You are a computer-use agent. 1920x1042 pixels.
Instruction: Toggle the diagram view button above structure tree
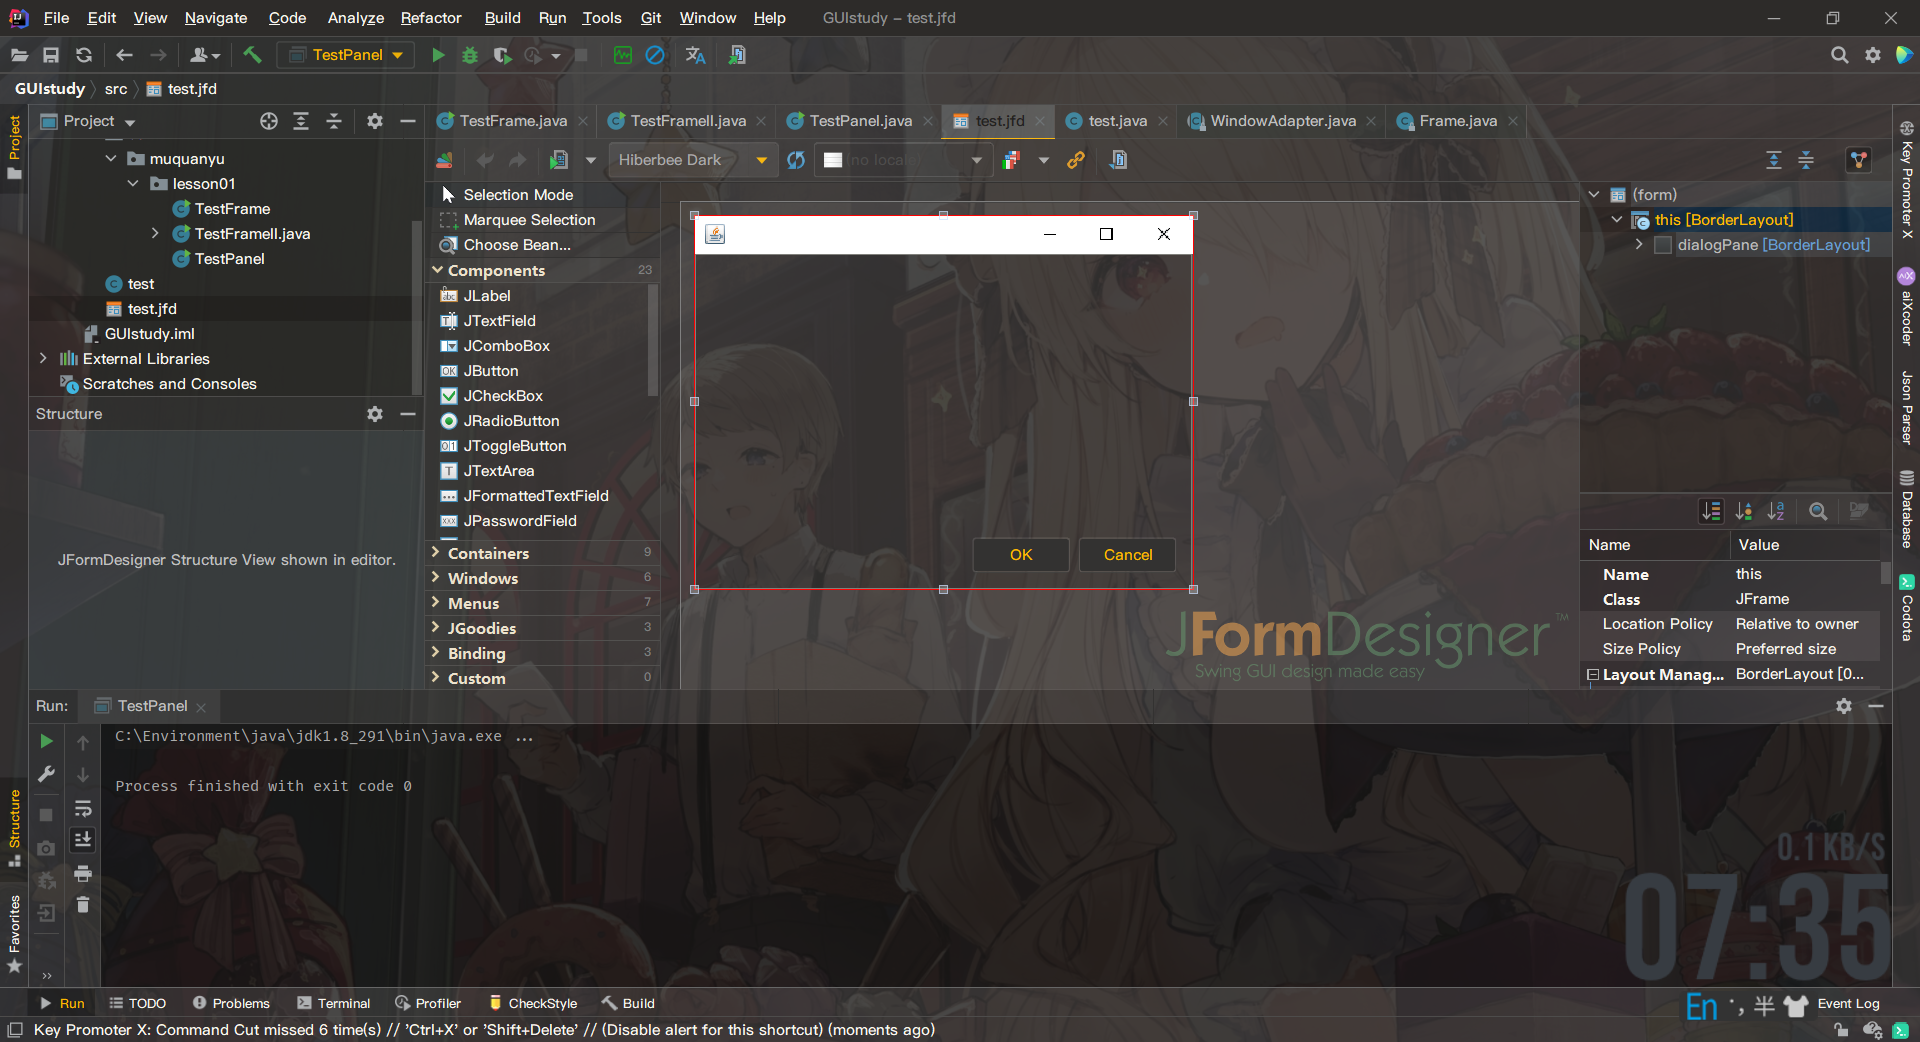[x=1859, y=160]
